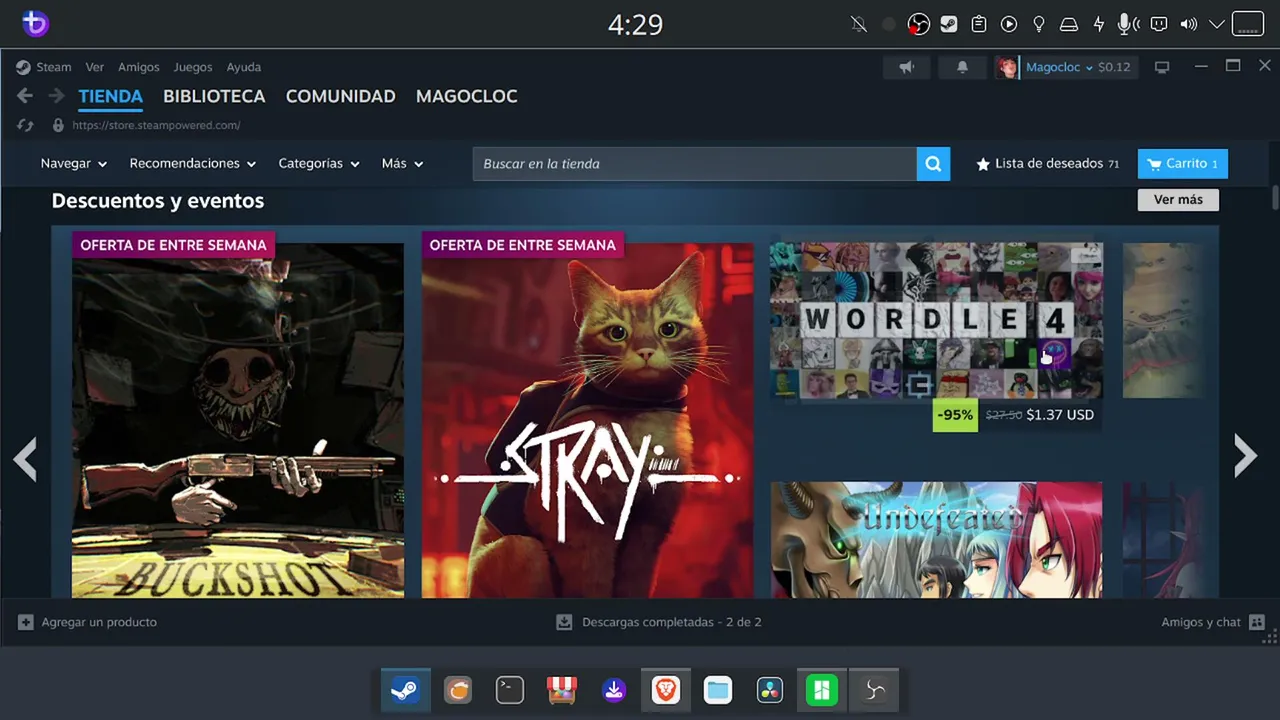This screenshot has height=720, width=1280.
Task: Open the Undefeated game thumbnail
Action: 936,540
